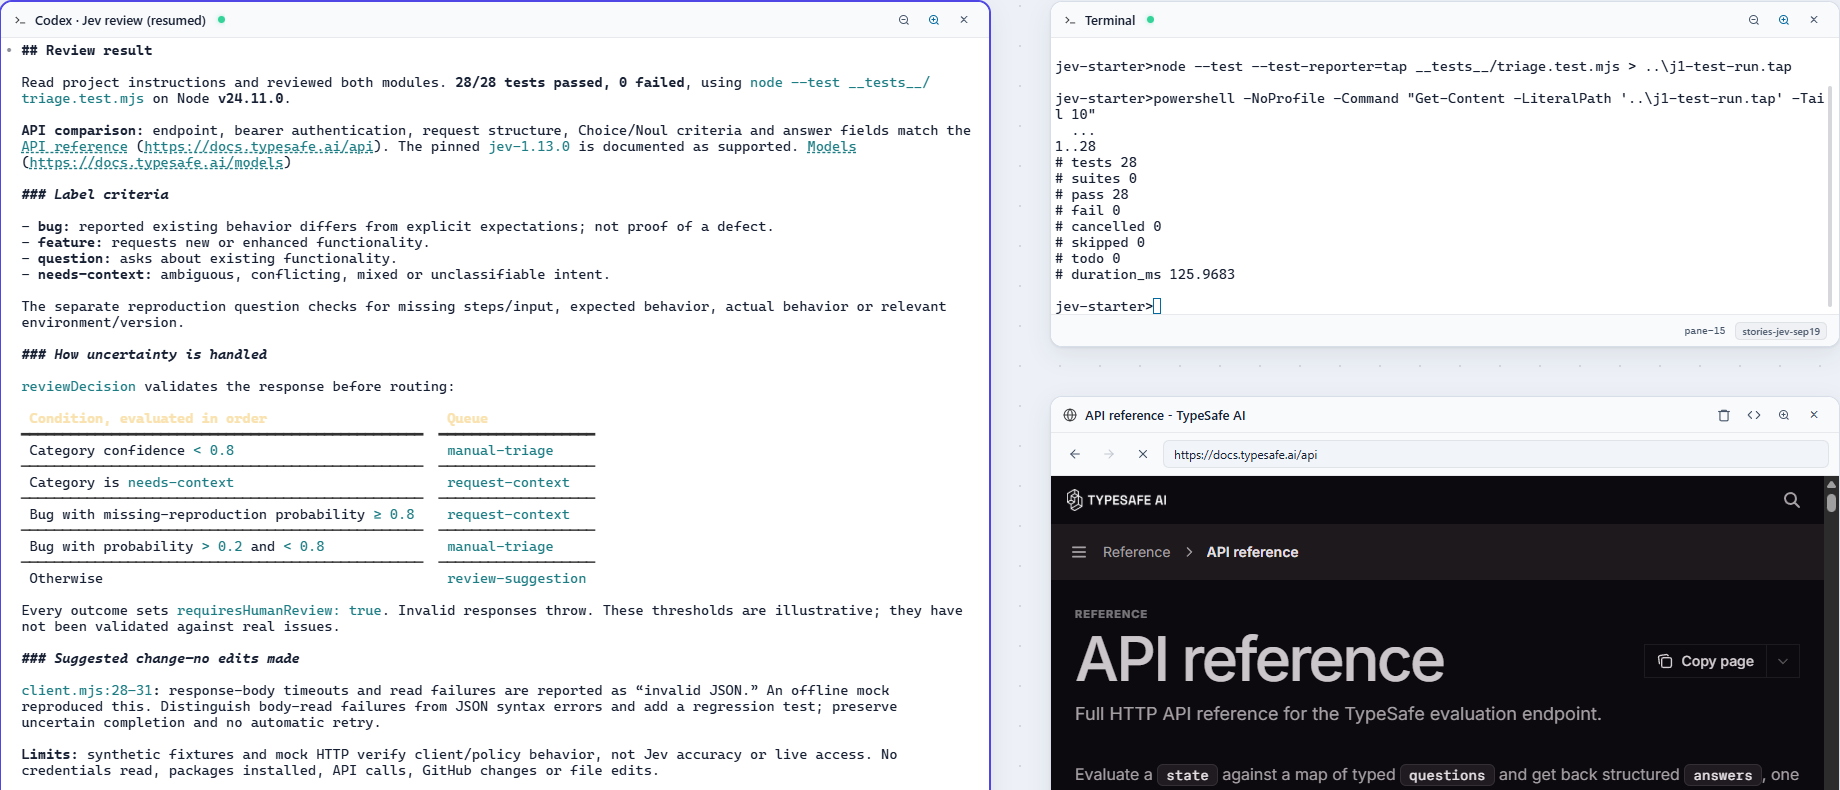Click the green status dot in Terminal header

click(x=1150, y=19)
